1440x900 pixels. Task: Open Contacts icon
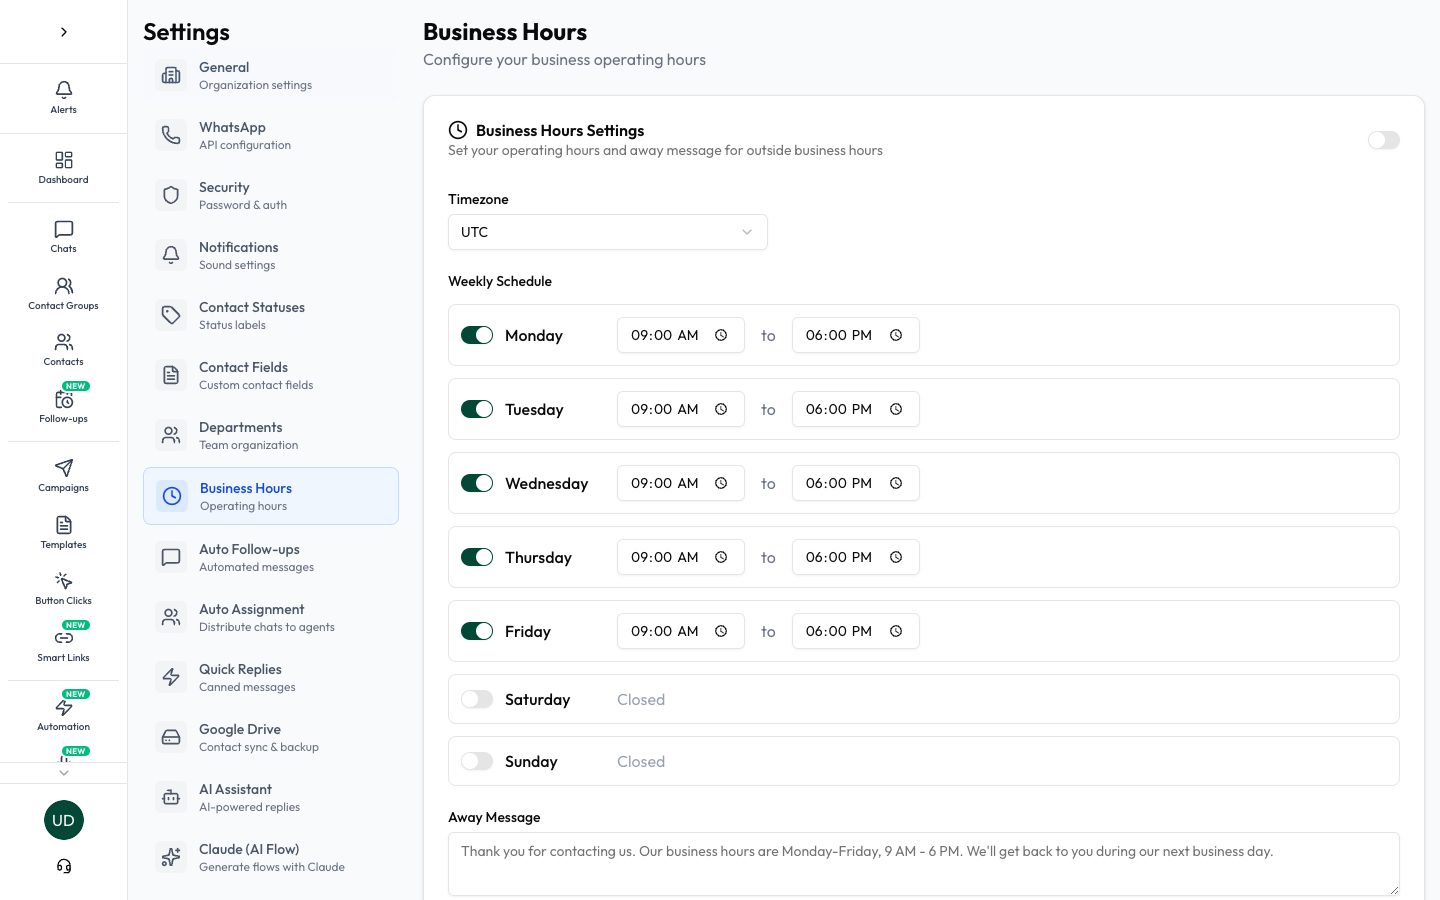[x=64, y=342]
